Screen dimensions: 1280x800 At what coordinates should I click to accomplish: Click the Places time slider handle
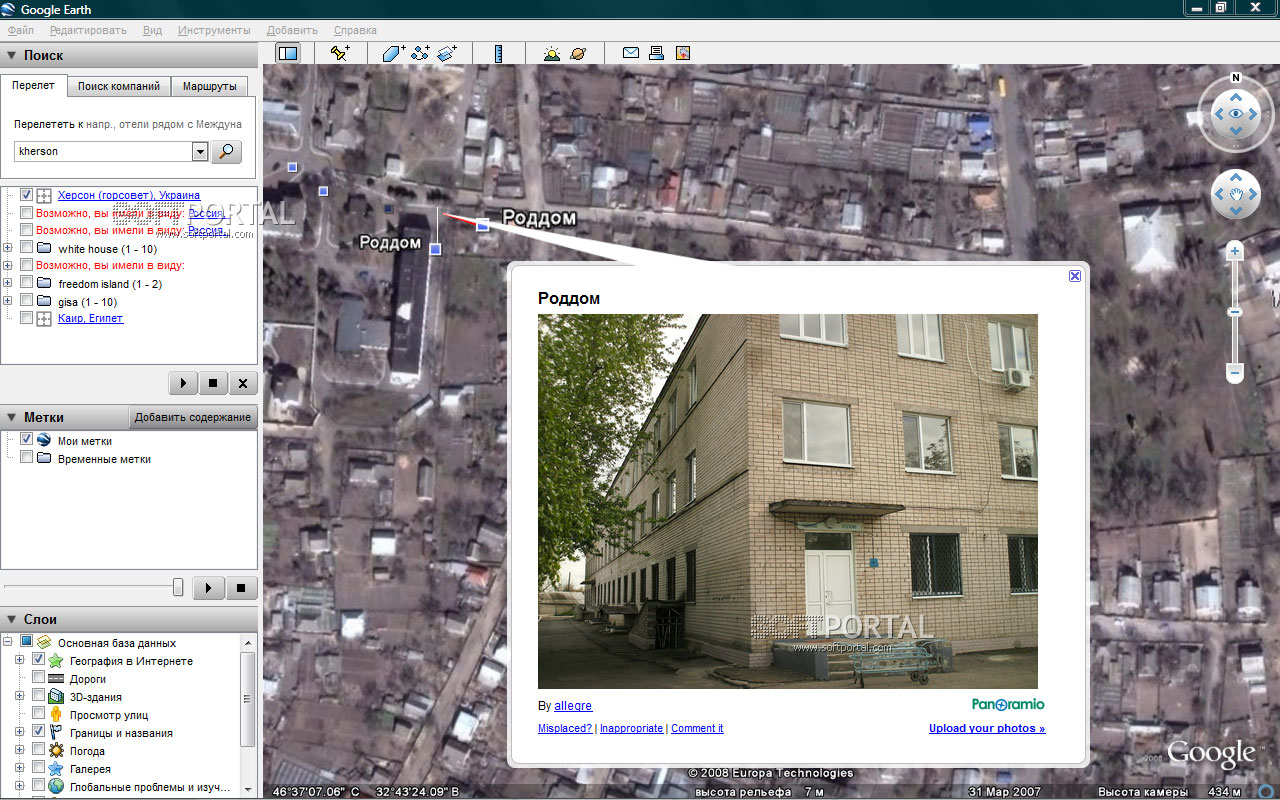pyautogui.click(x=178, y=587)
